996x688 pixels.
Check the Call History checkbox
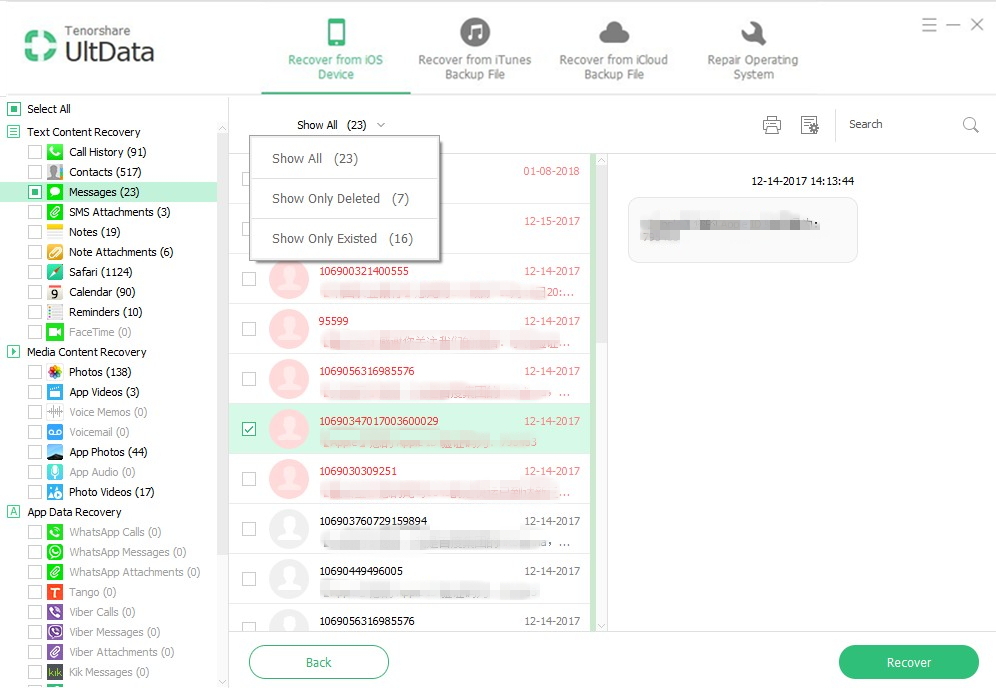[35, 152]
